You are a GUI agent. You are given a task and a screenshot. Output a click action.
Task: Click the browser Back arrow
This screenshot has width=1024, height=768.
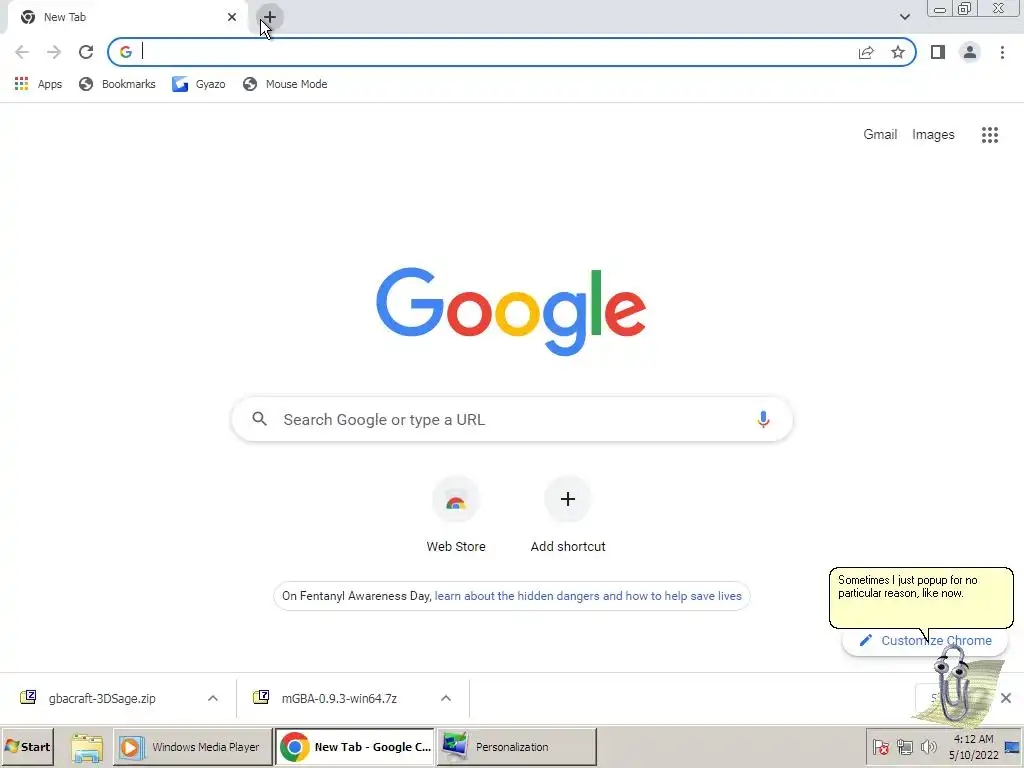[22, 52]
